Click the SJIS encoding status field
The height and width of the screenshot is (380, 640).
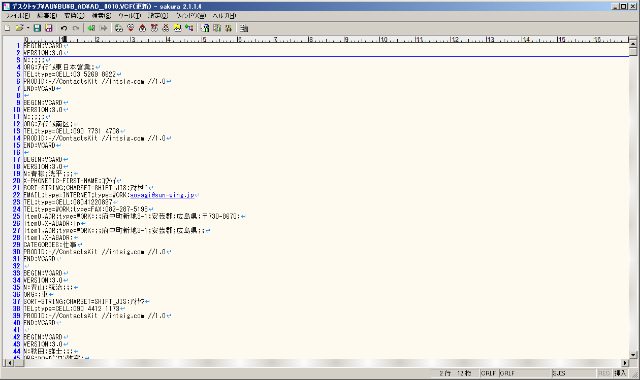573,373
